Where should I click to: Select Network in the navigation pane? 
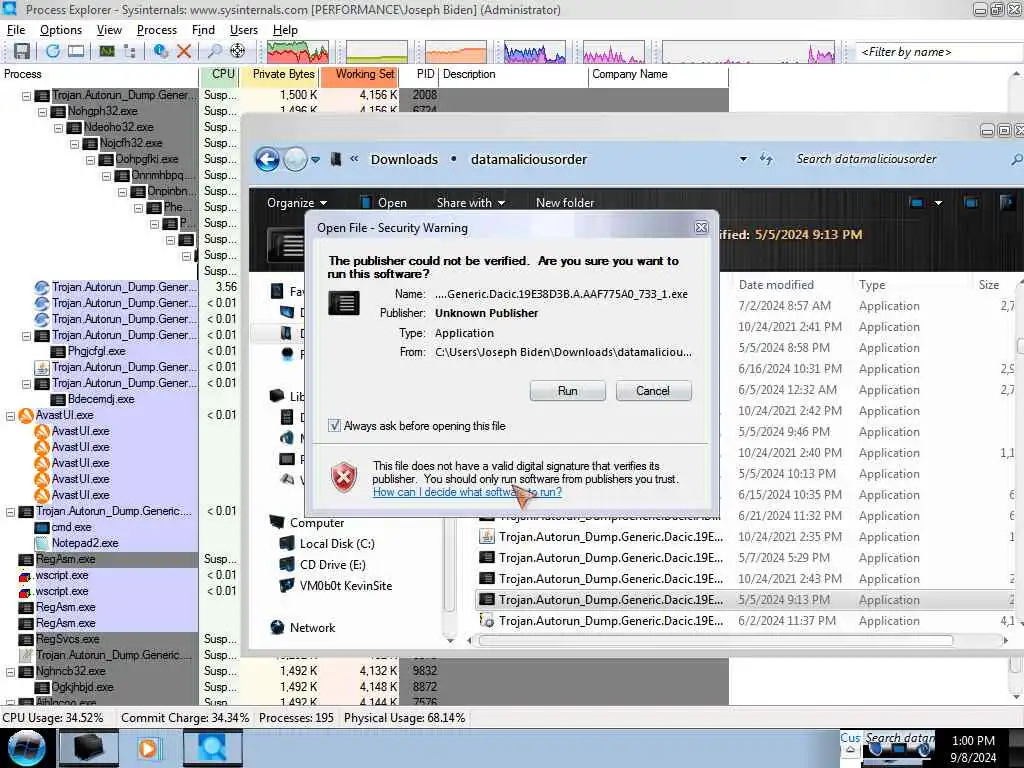pos(303,628)
